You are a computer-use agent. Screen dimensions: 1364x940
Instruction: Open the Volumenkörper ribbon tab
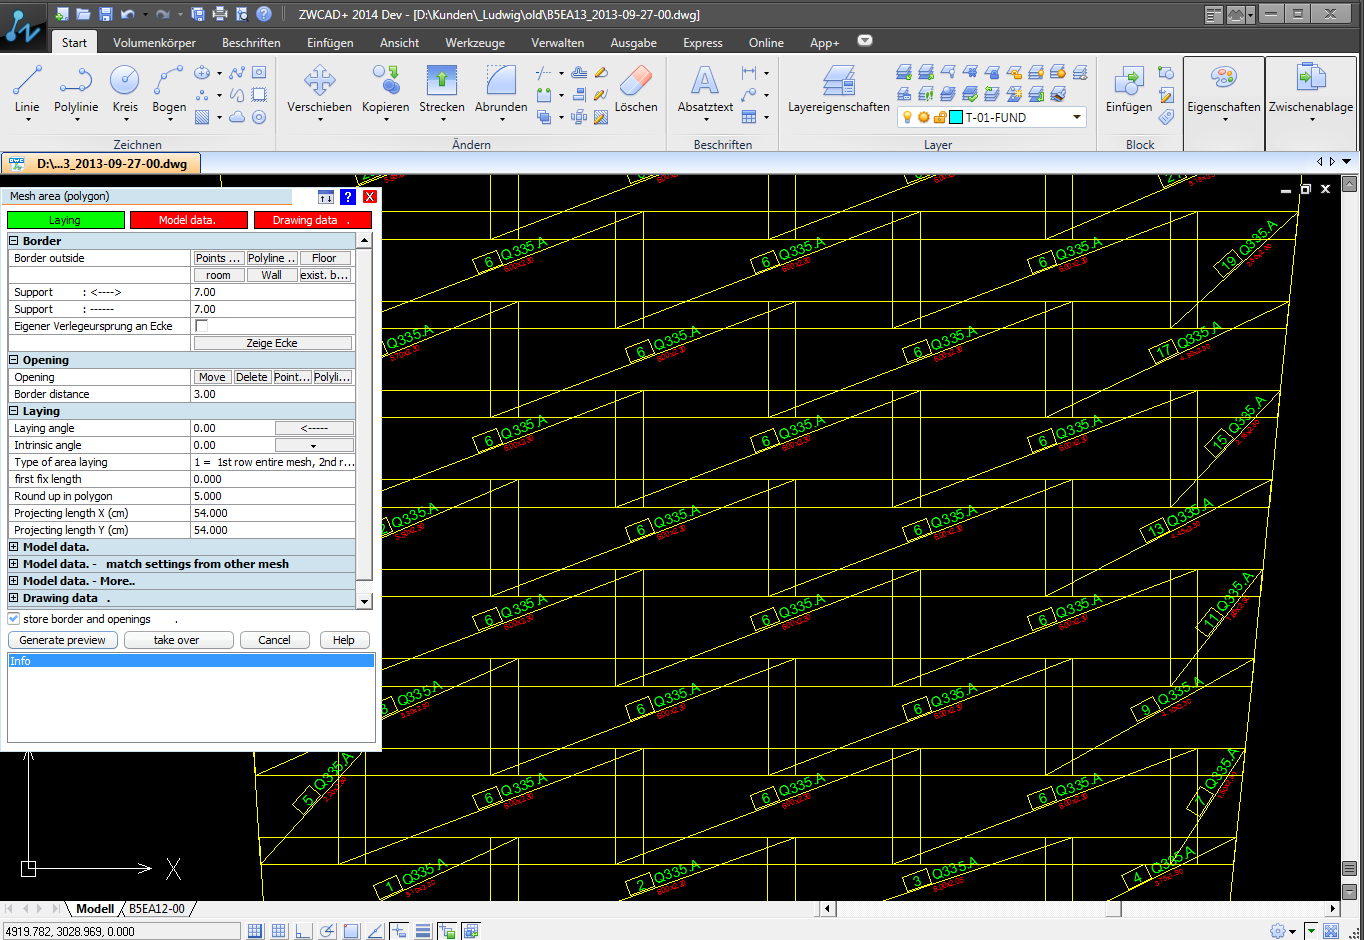[x=154, y=43]
